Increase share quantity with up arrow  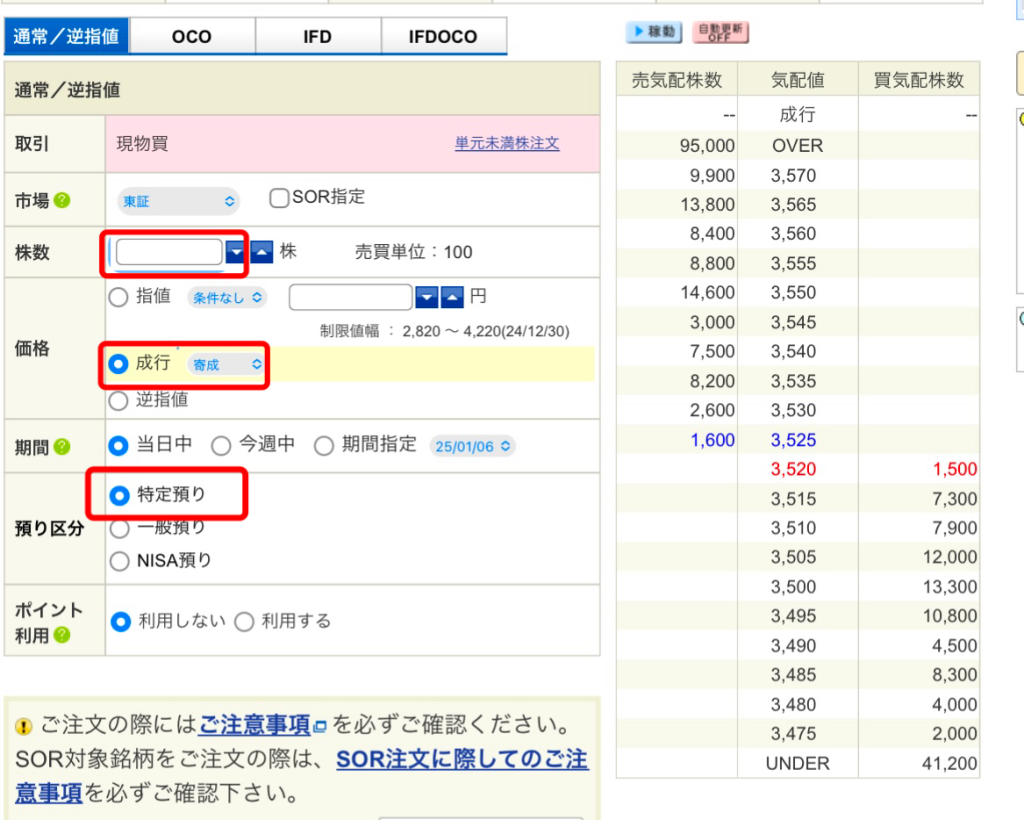pos(260,253)
